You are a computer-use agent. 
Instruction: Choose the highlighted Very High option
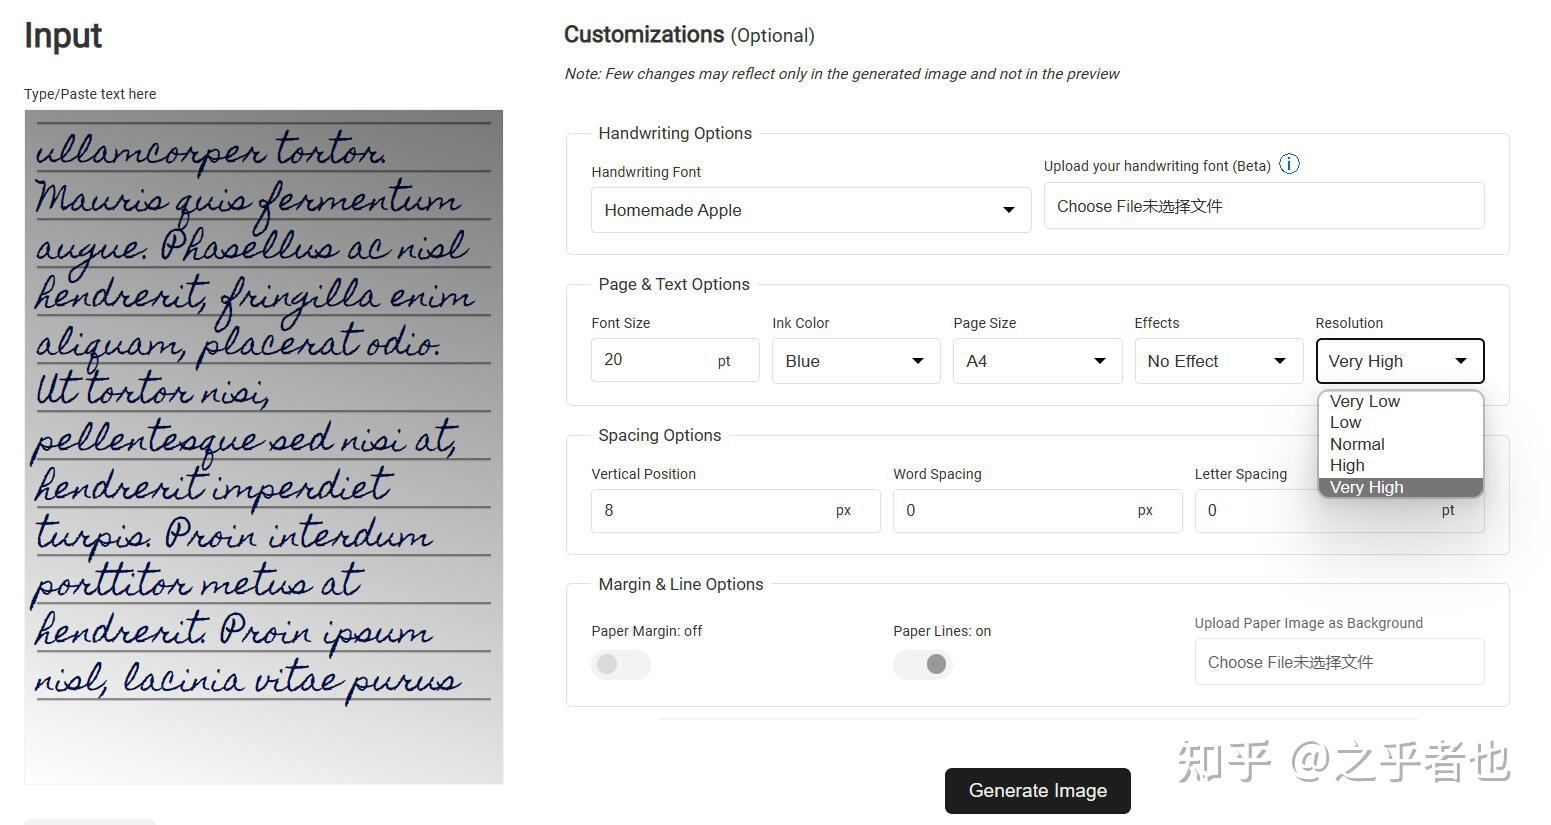click(x=1367, y=487)
